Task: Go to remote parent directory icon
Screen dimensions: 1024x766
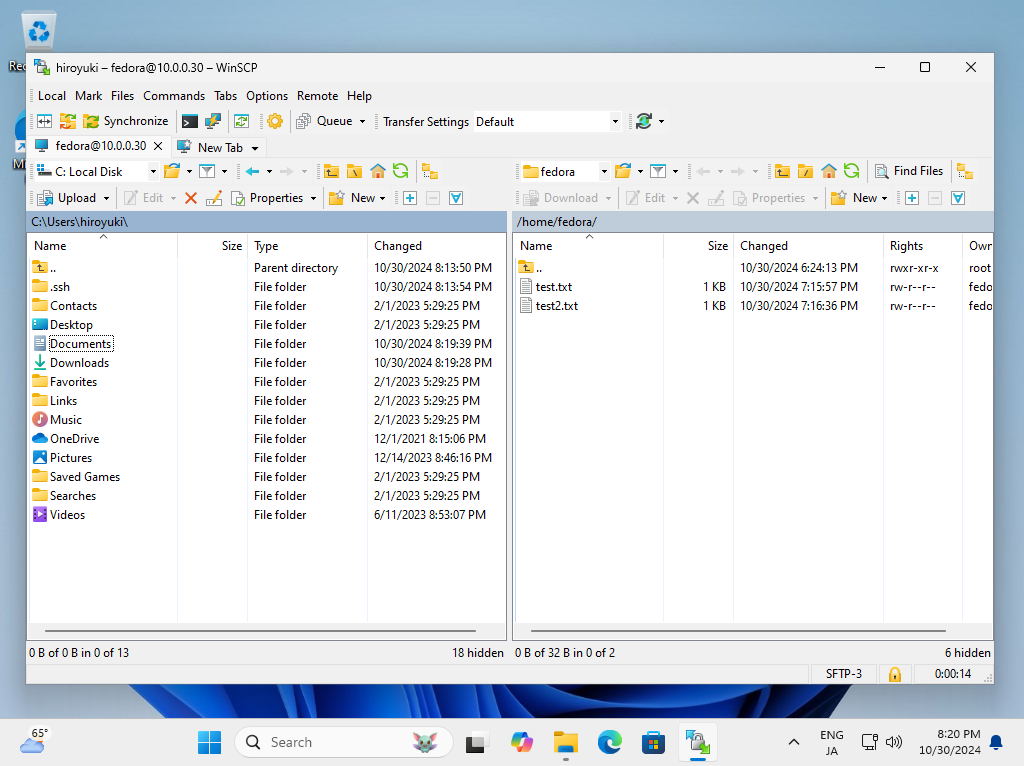Action: pos(782,171)
